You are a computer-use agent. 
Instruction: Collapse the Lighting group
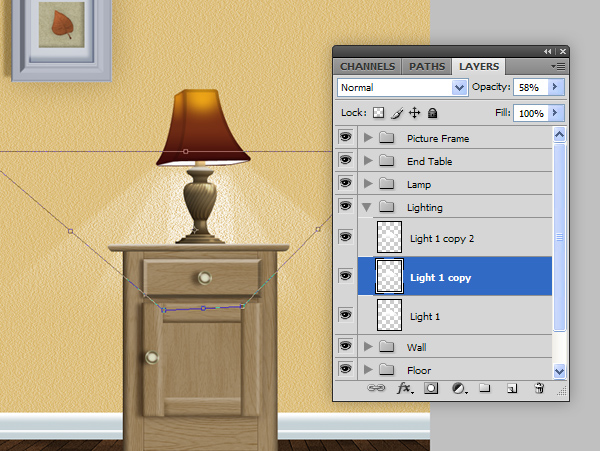click(x=368, y=207)
